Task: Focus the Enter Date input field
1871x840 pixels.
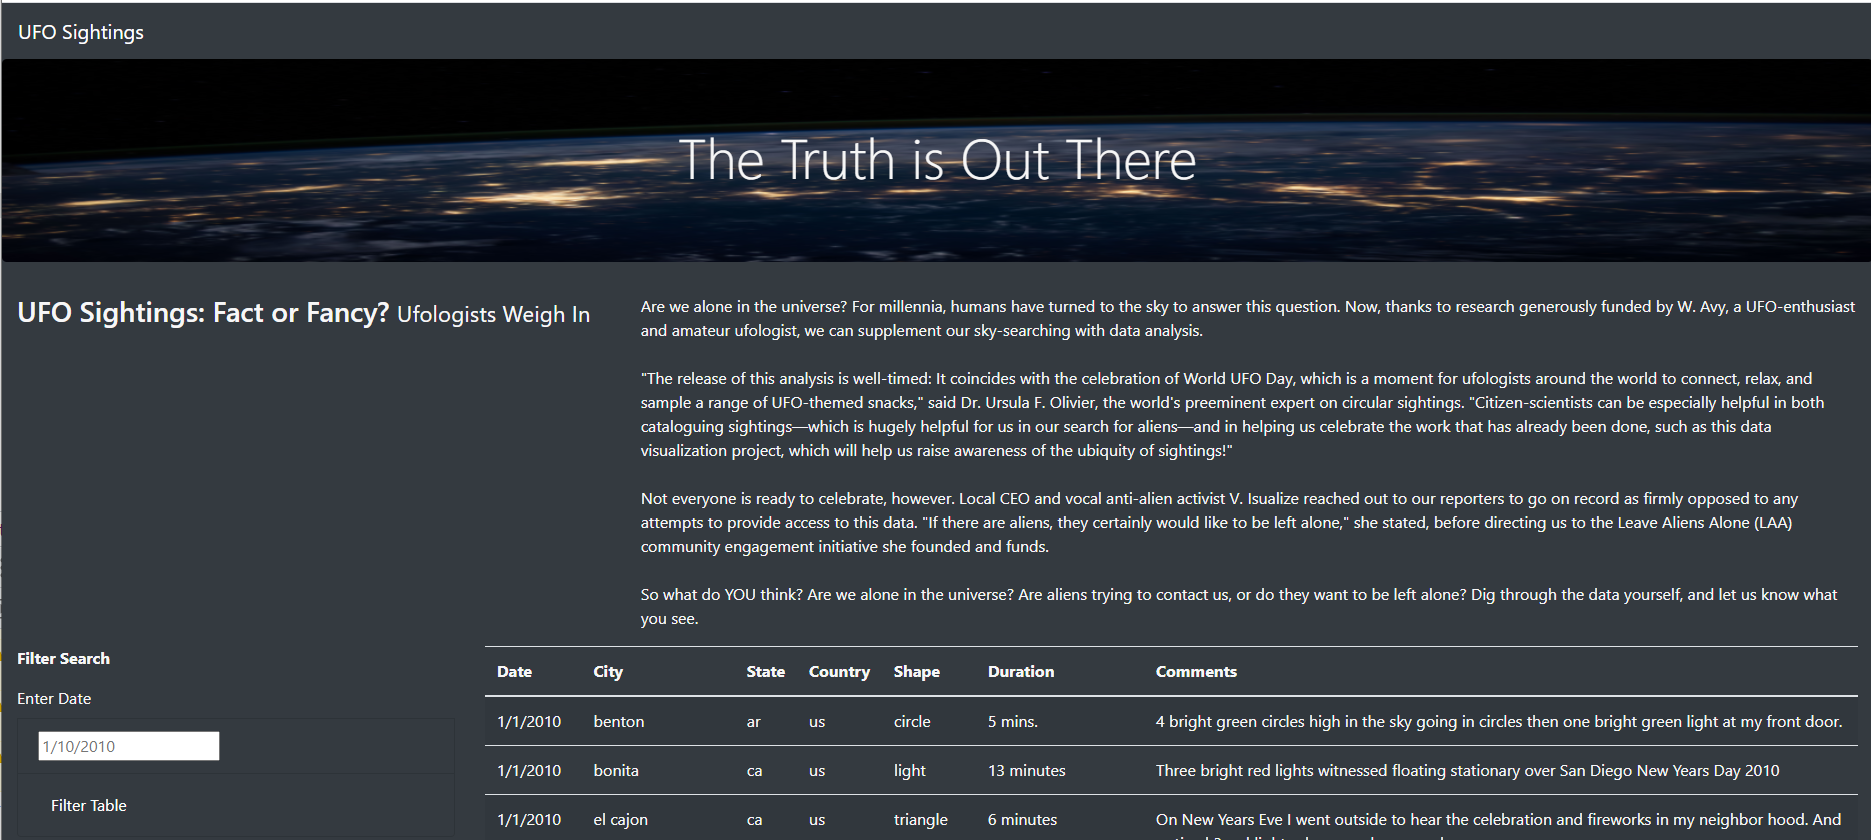Action: point(129,746)
